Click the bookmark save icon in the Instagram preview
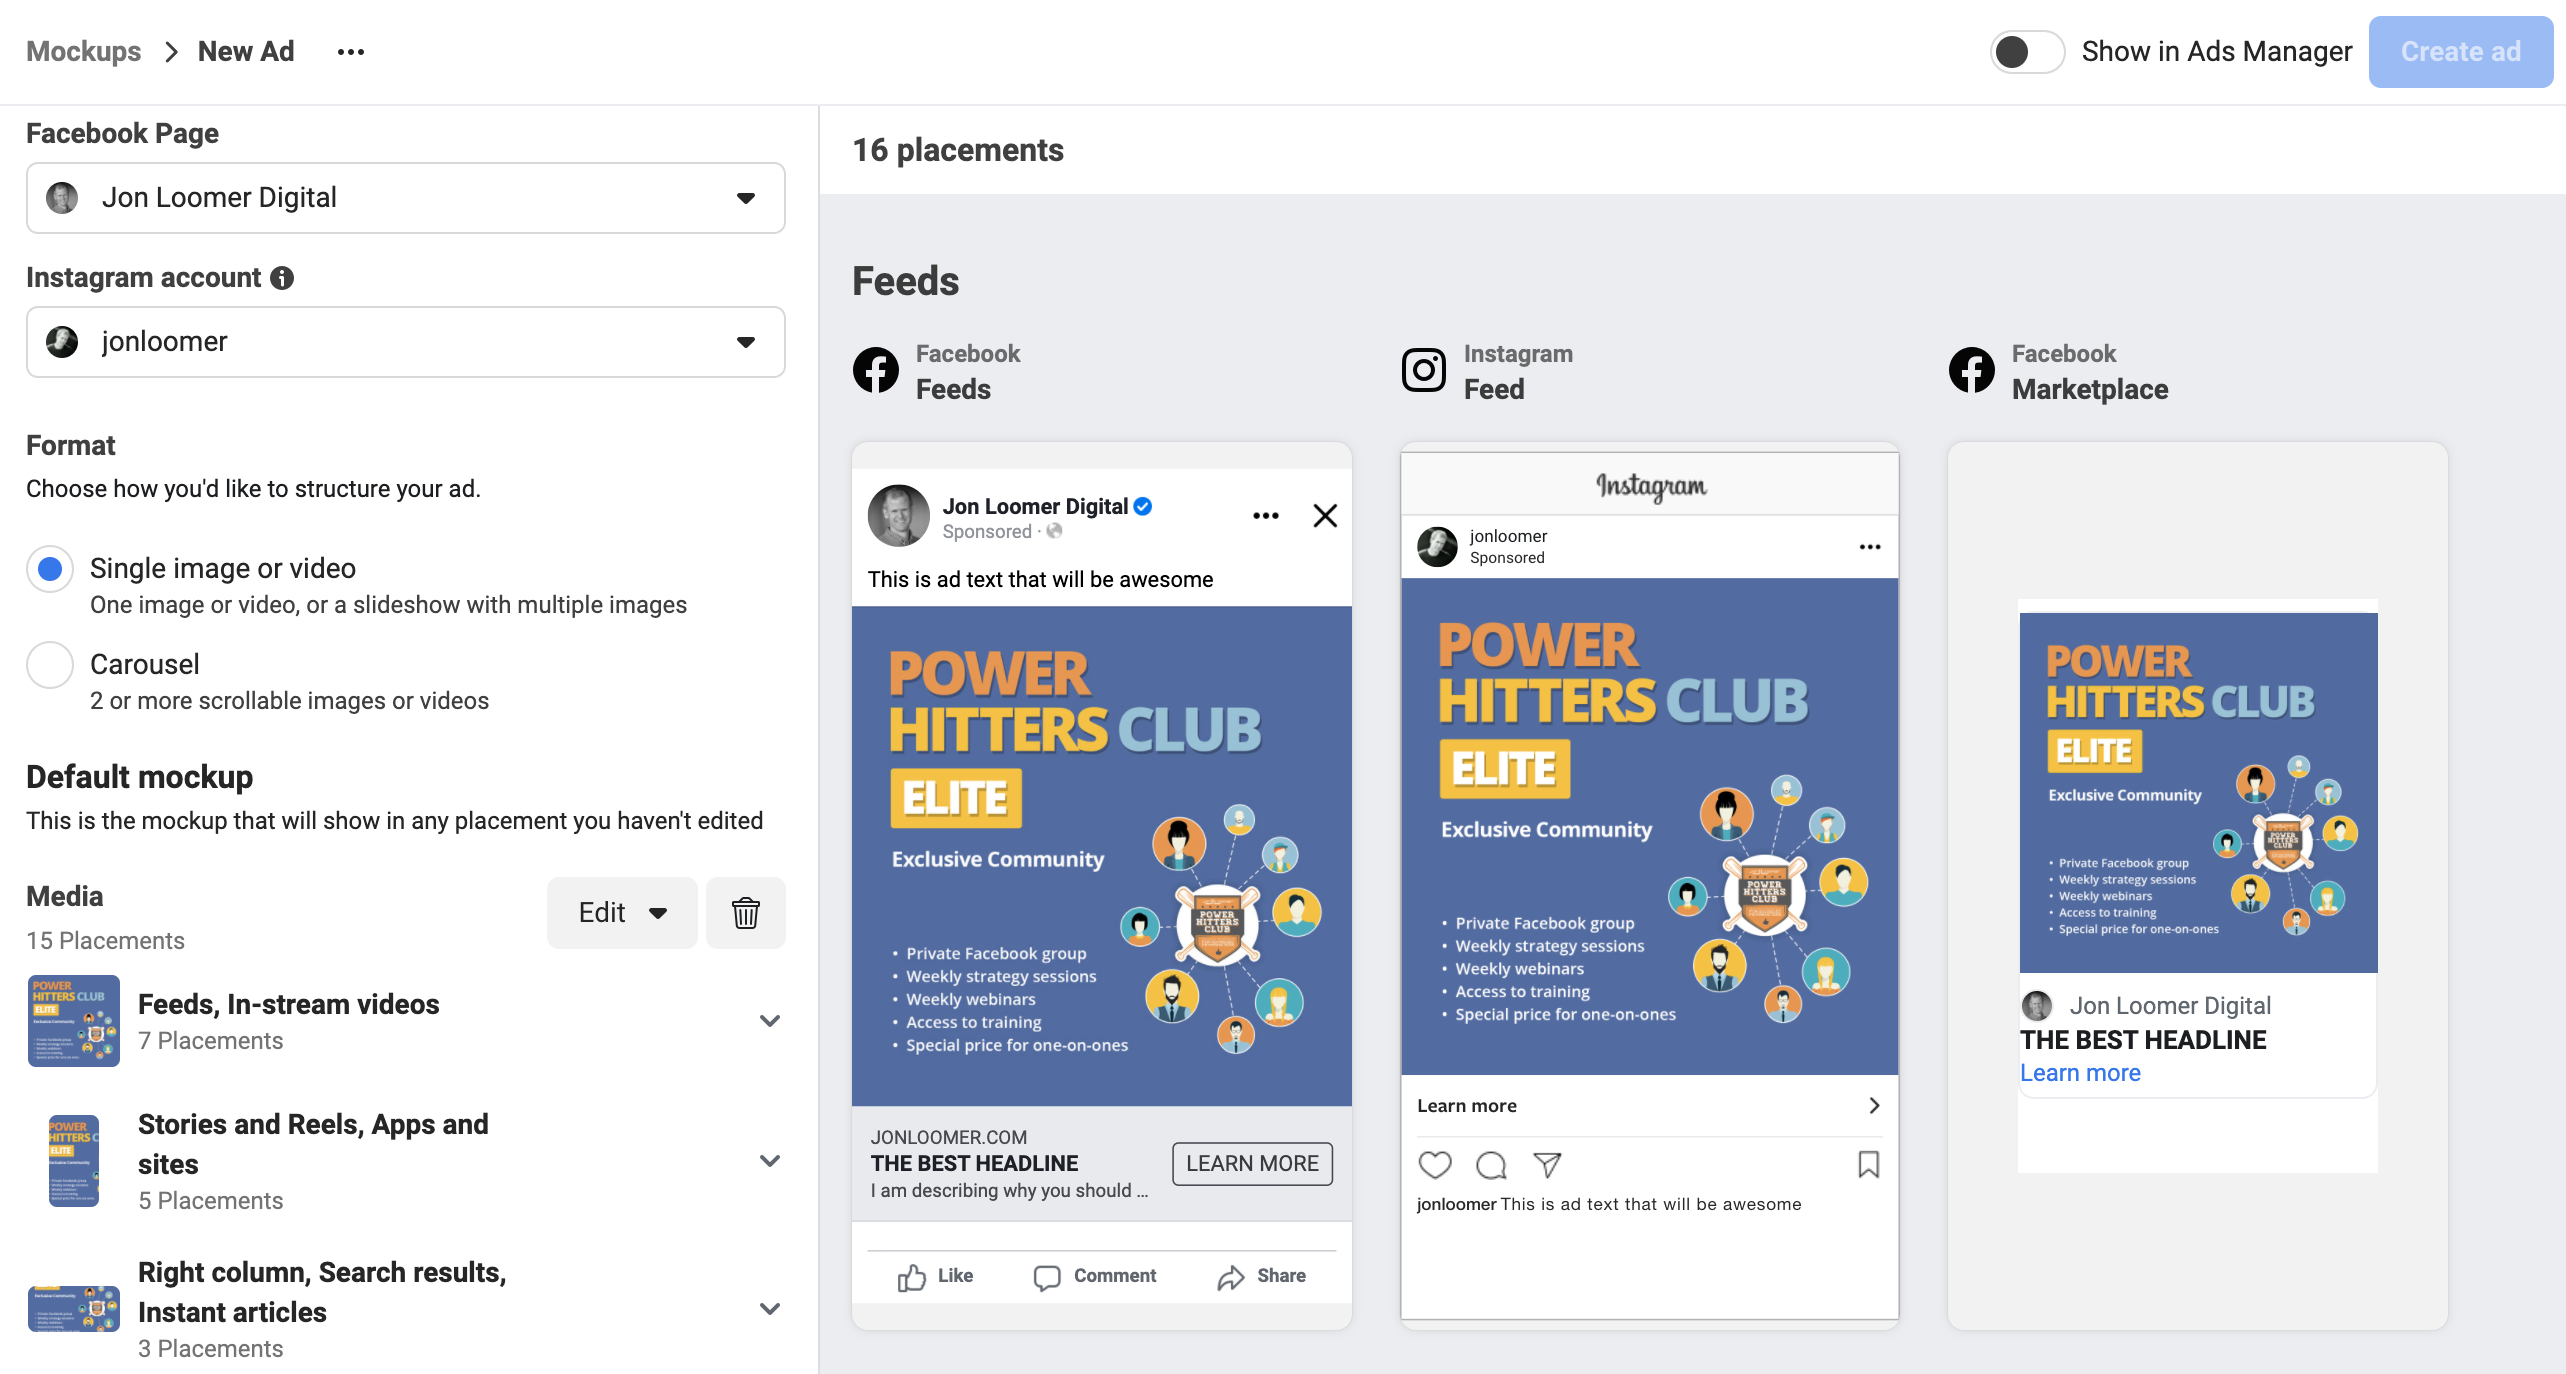 coord(1869,1165)
